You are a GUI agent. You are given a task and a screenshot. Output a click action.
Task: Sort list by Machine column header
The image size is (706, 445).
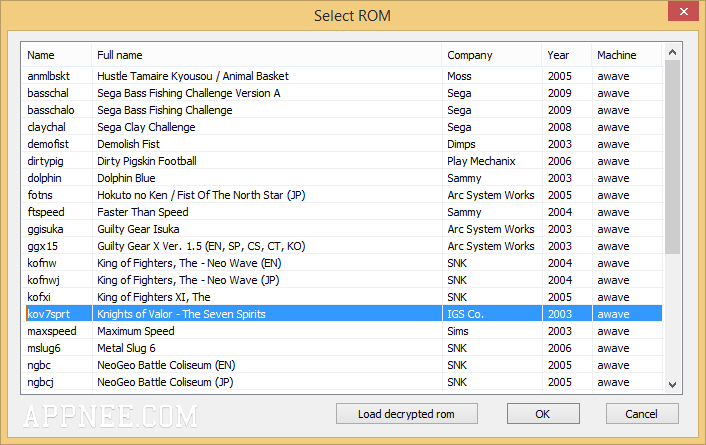coord(627,55)
